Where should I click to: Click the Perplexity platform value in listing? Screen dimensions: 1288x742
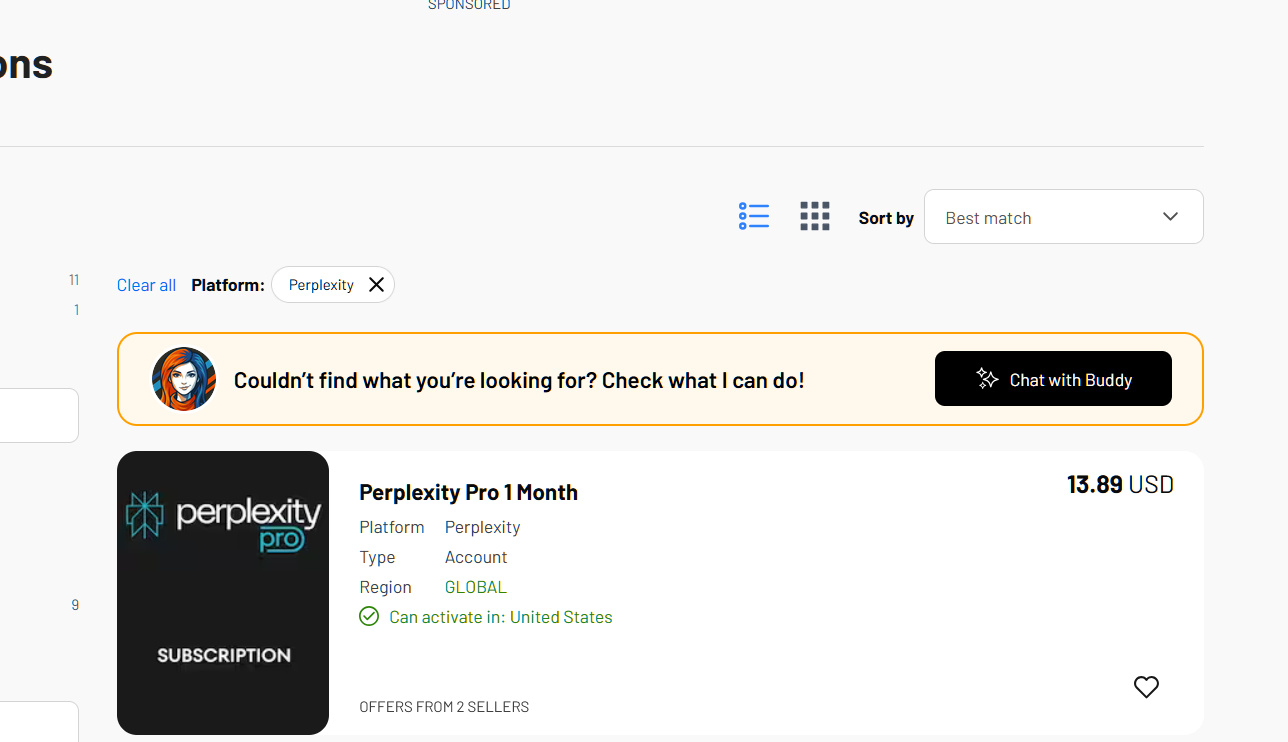point(482,527)
